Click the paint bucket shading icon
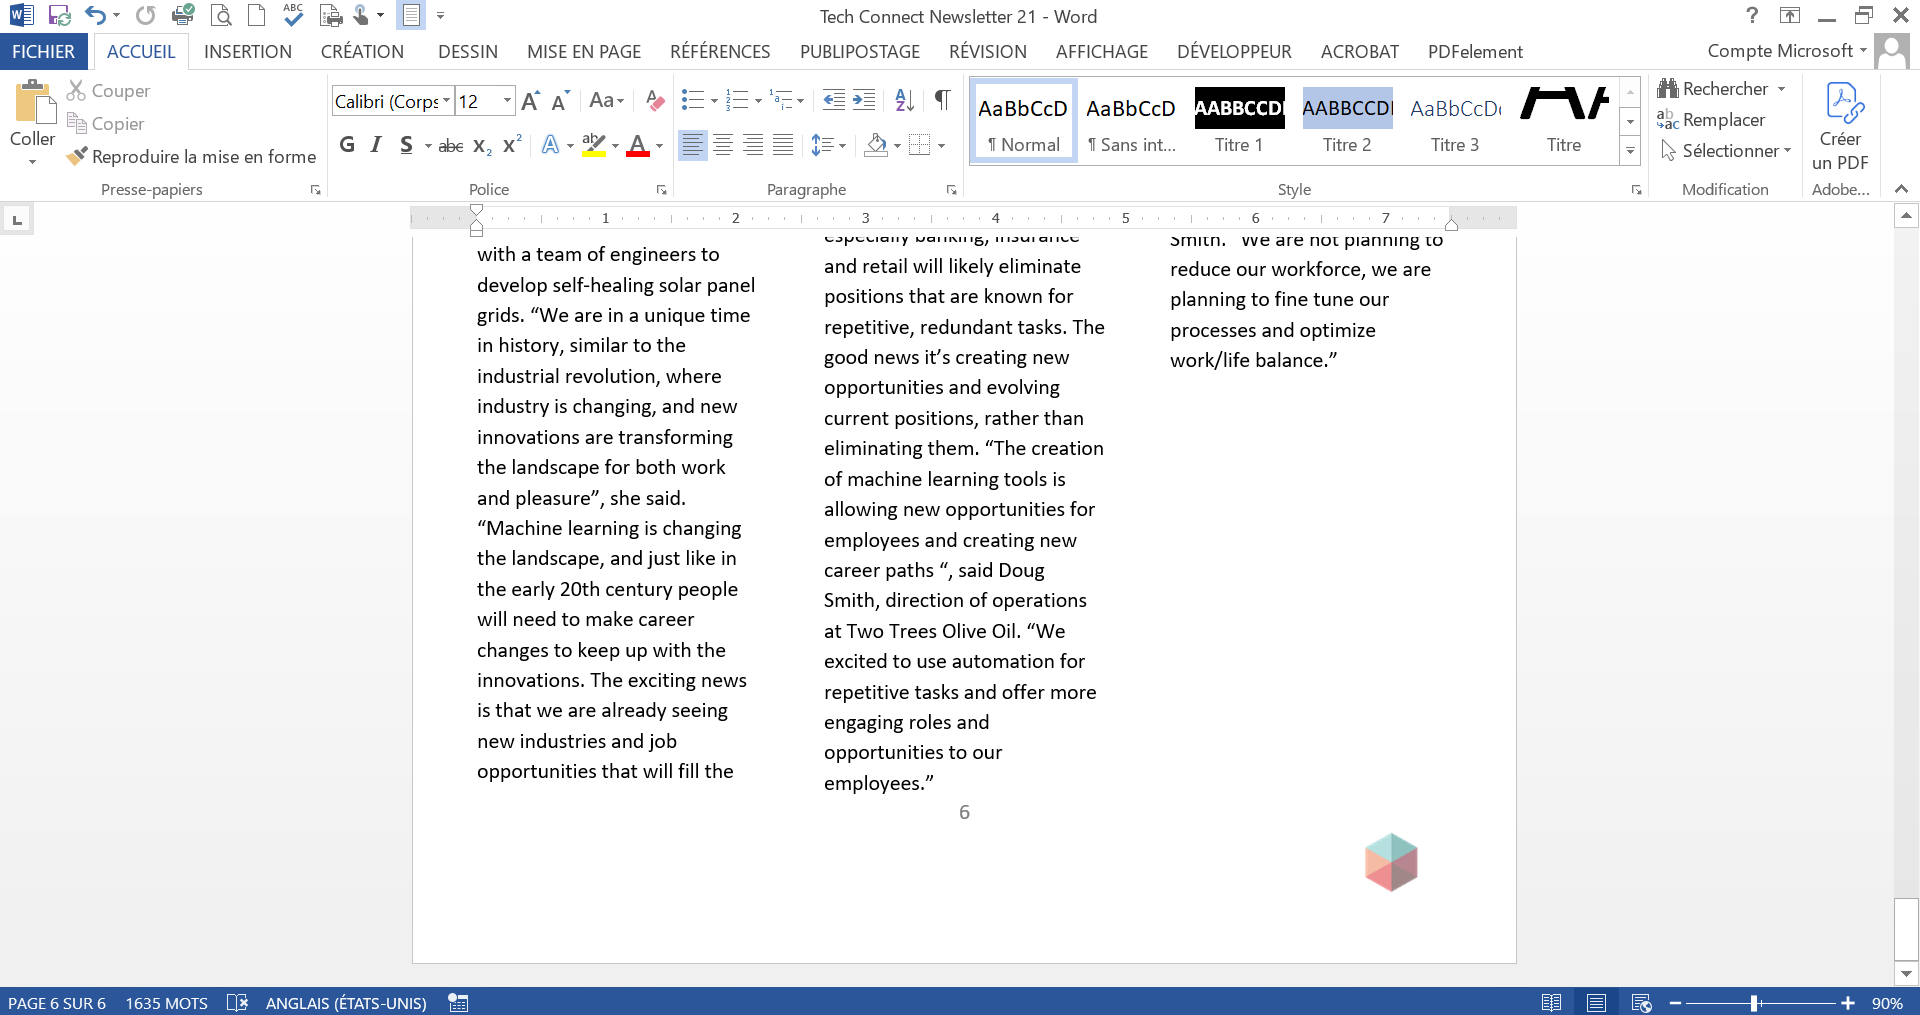1920x1015 pixels. click(877, 145)
